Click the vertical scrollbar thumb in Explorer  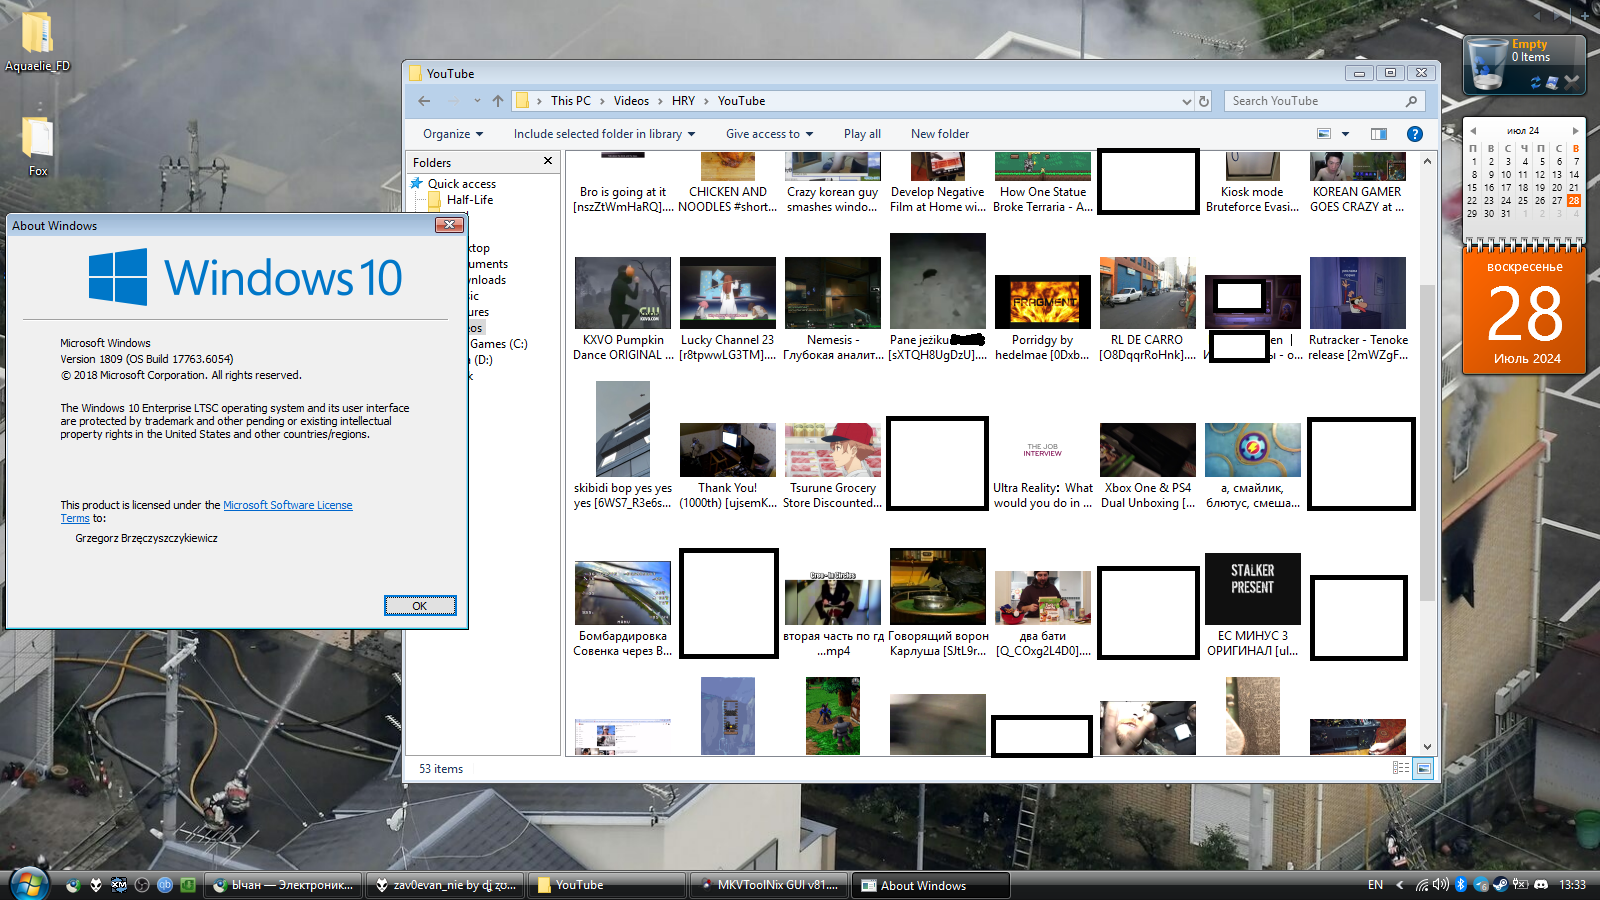click(1427, 442)
